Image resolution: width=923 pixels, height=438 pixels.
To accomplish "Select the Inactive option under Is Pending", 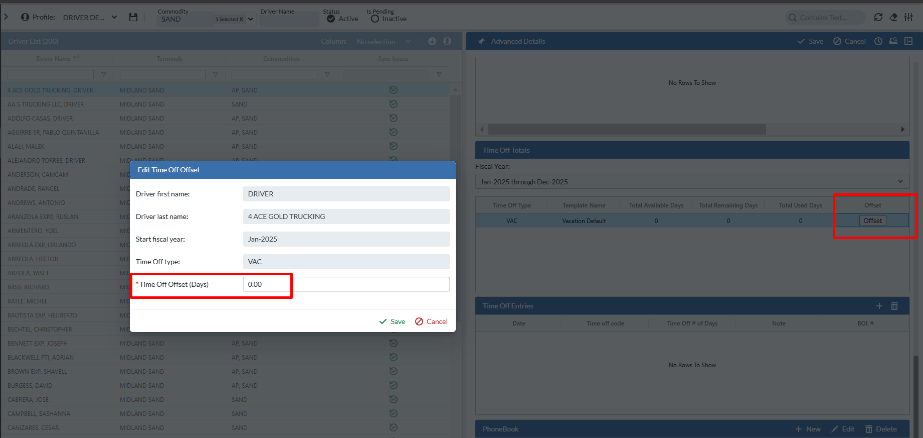I will coord(375,19).
